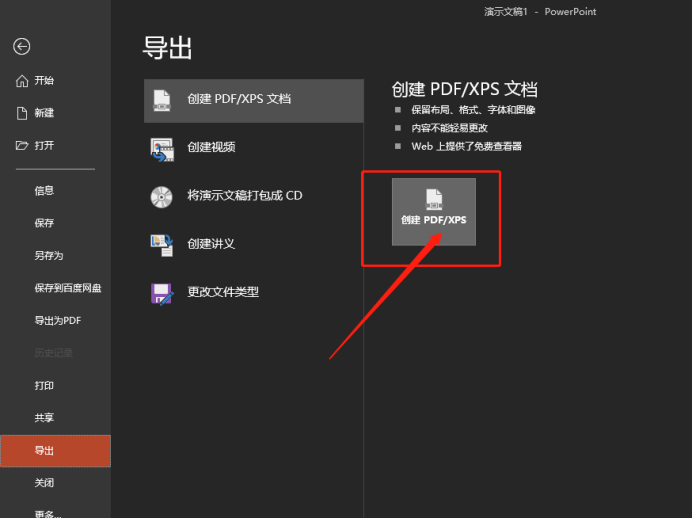The width and height of the screenshot is (692, 518).
Task: Select the 创建讲义 export option
Action: (254, 245)
